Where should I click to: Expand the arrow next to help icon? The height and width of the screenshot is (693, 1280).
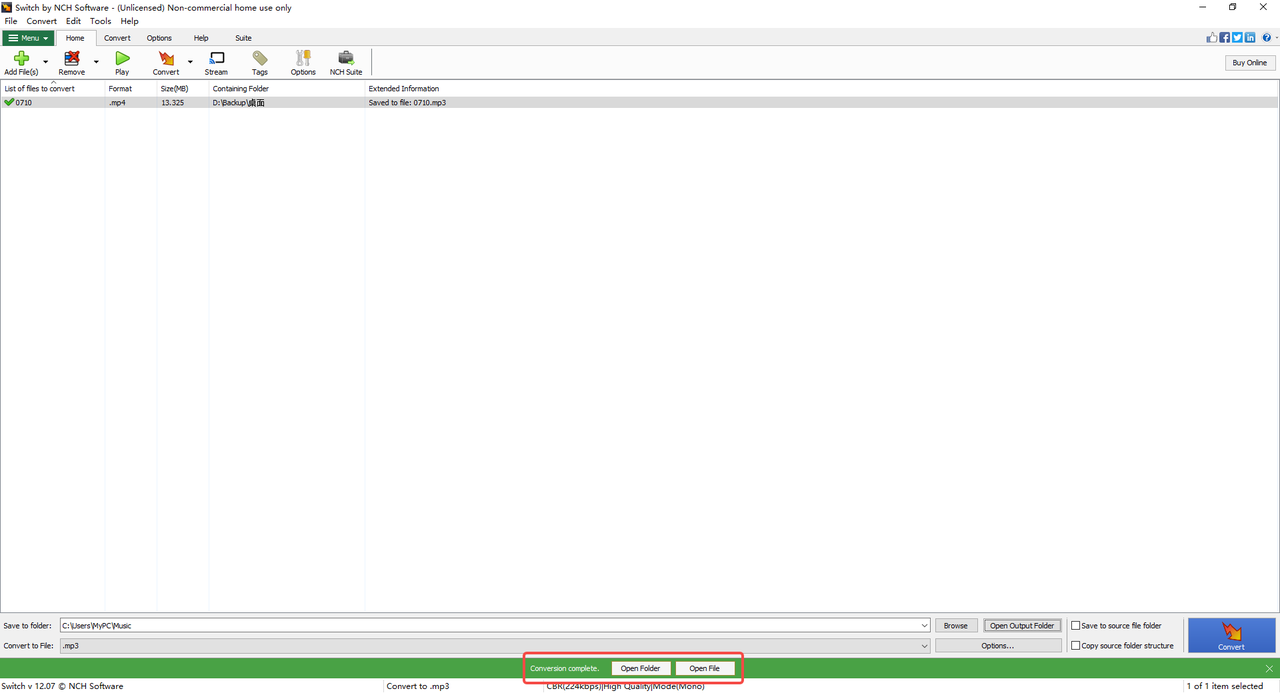(1276, 38)
